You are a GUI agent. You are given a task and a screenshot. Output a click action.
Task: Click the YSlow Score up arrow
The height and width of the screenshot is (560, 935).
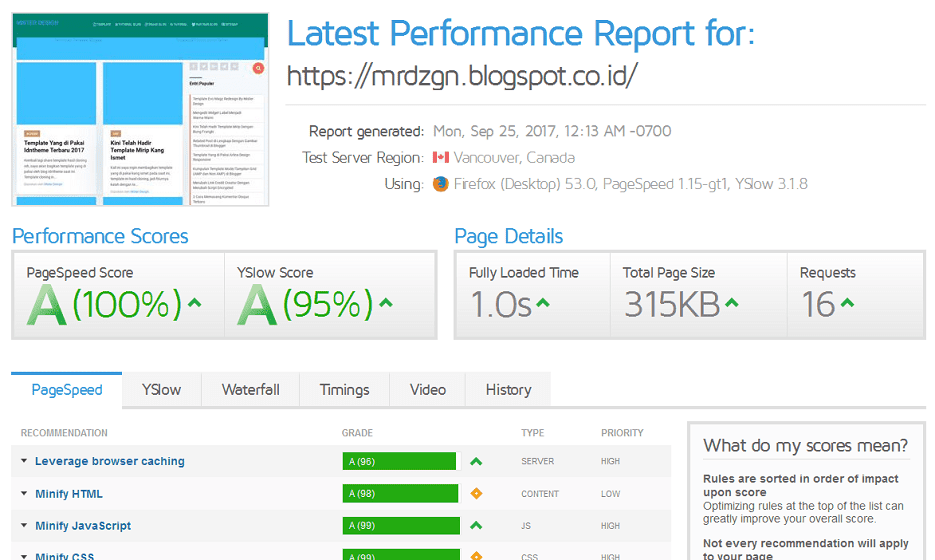[x=386, y=303]
